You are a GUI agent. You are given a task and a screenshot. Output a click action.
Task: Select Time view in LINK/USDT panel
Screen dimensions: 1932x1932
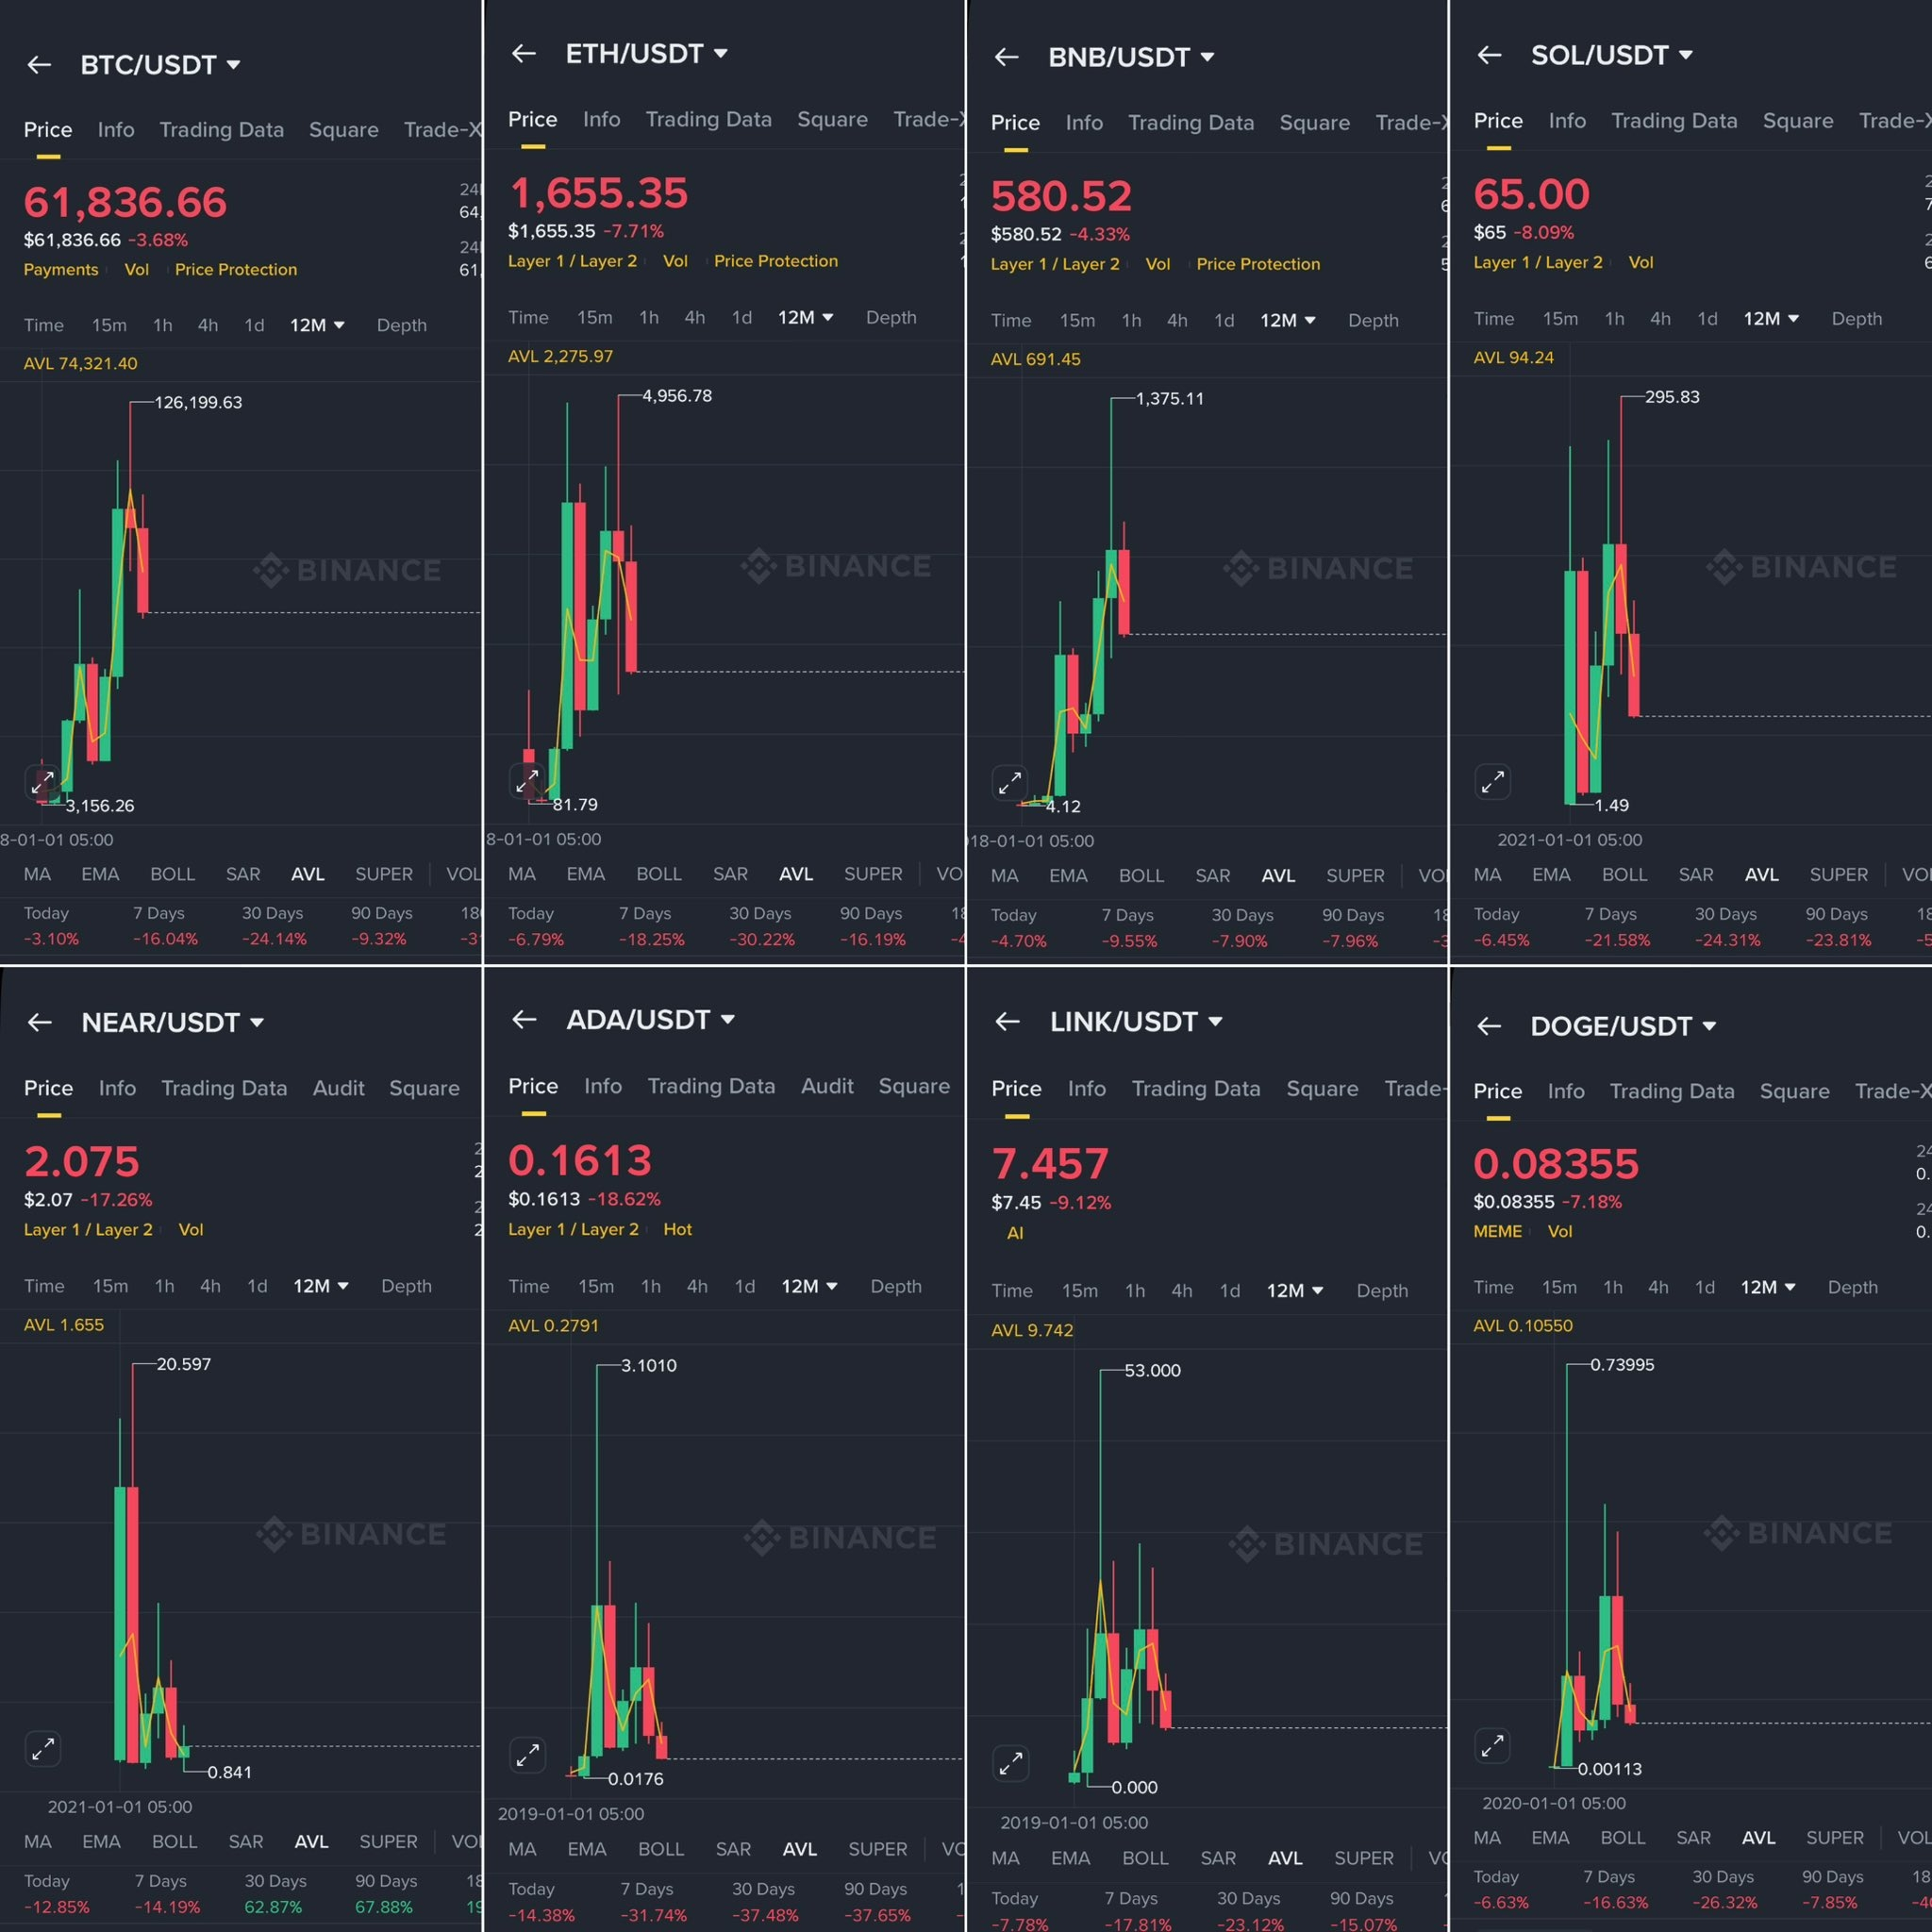tap(1011, 1290)
